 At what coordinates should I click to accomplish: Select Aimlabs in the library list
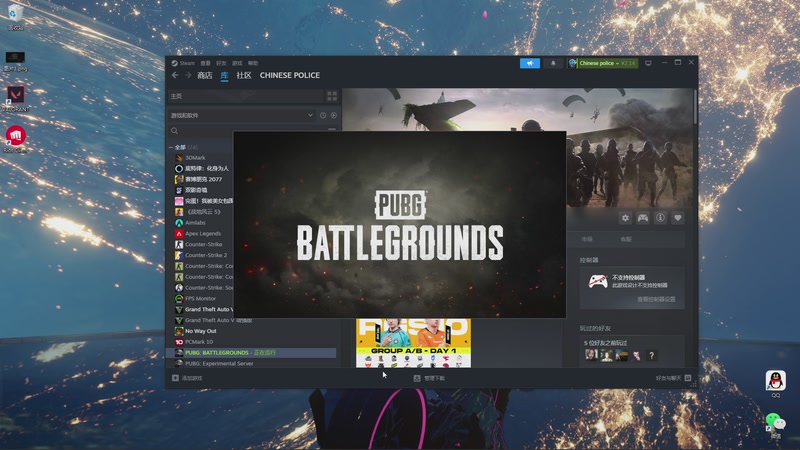coord(195,222)
